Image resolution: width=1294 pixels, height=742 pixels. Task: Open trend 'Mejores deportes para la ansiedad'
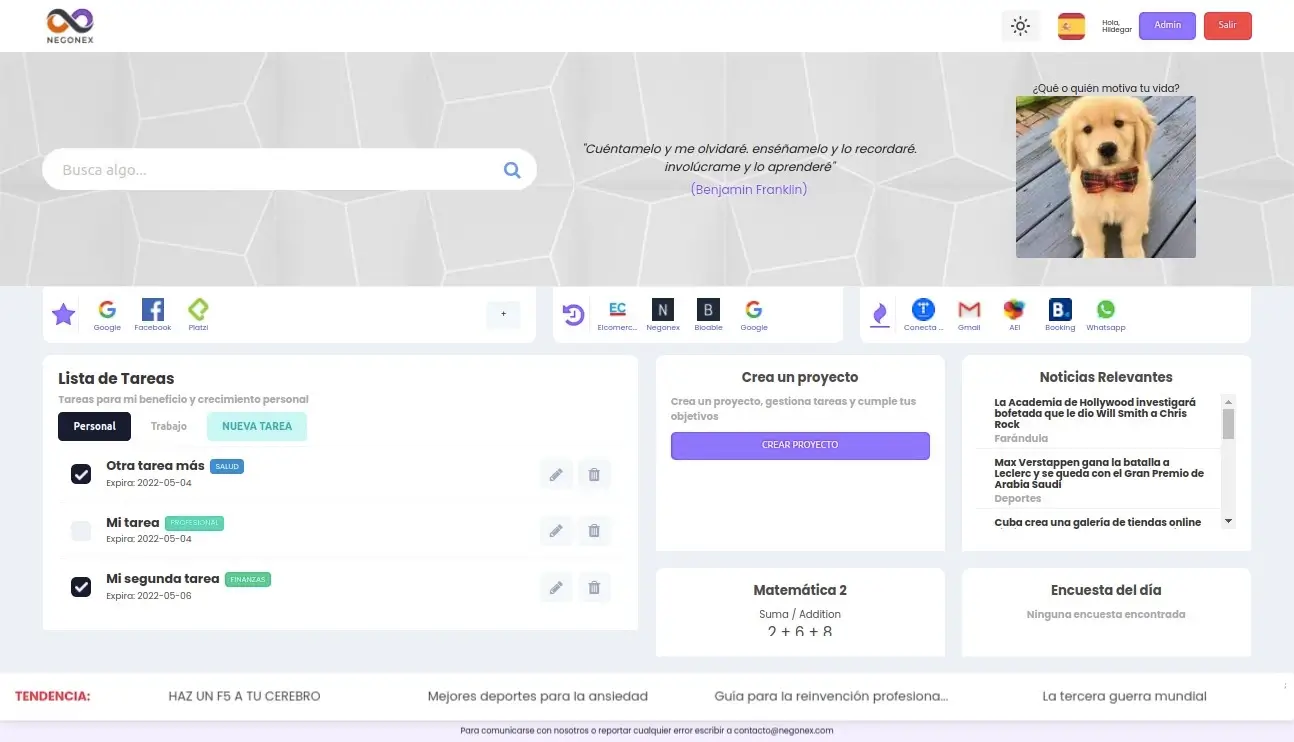coord(538,696)
